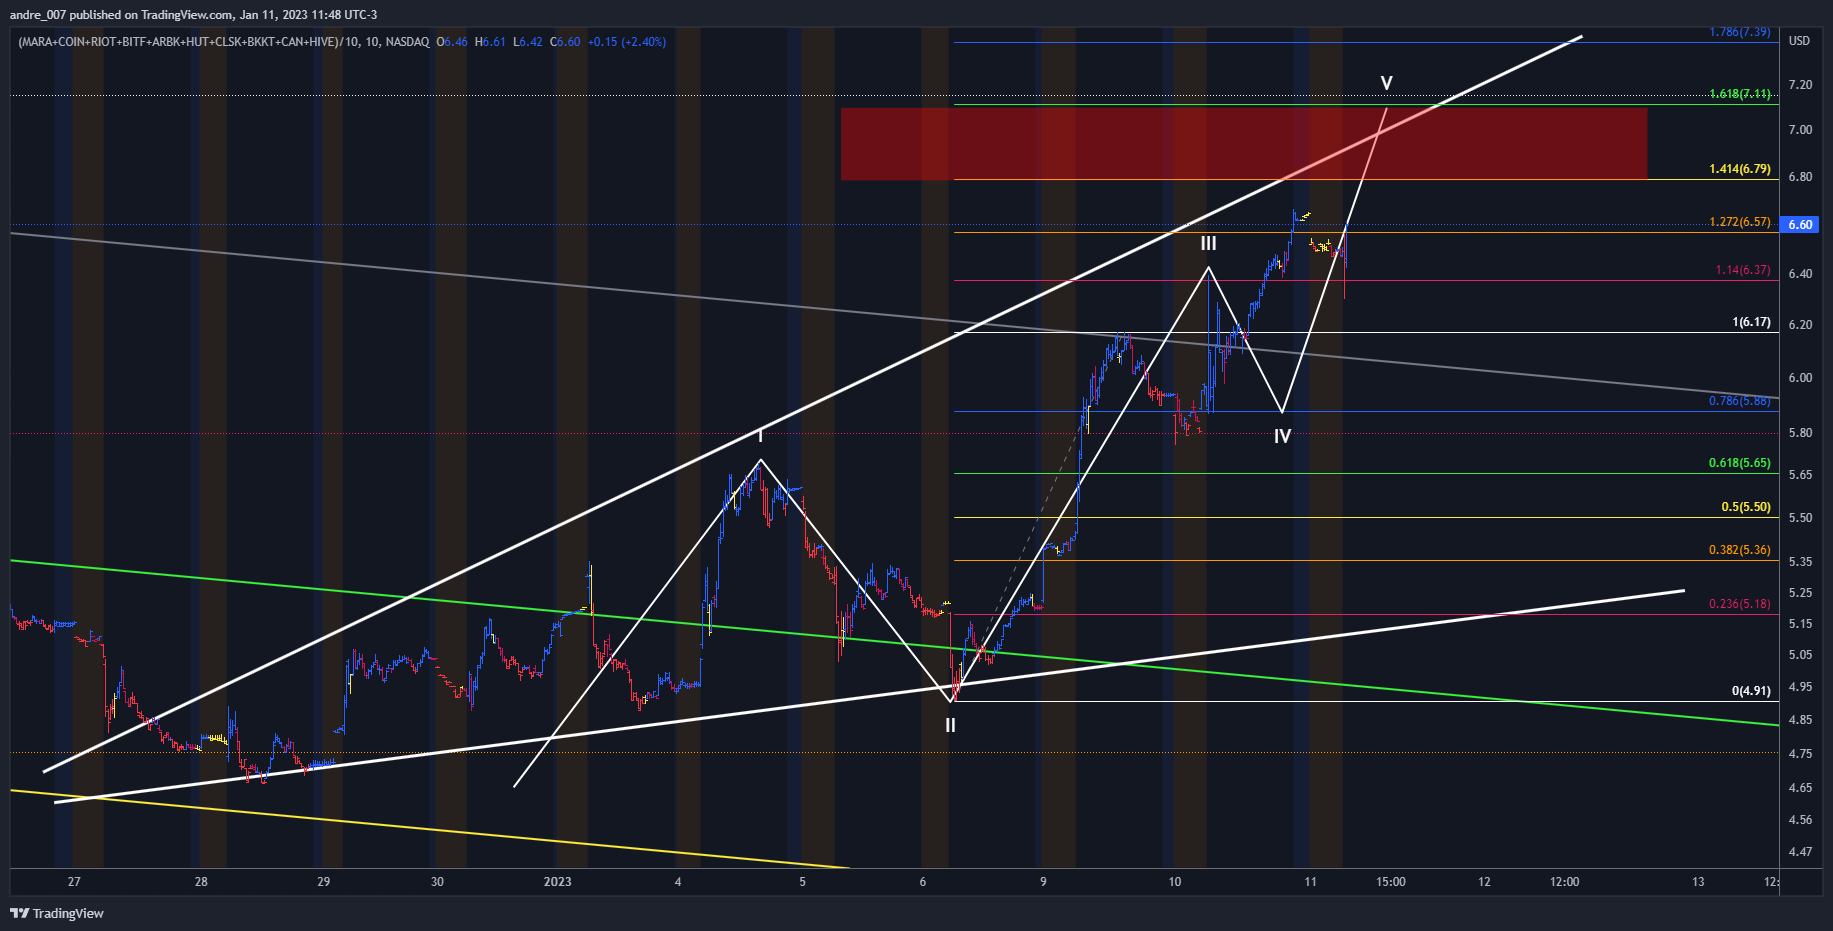Select the Elliott wave III label
Viewport: 1833px width, 931px height.
[x=1208, y=244]
